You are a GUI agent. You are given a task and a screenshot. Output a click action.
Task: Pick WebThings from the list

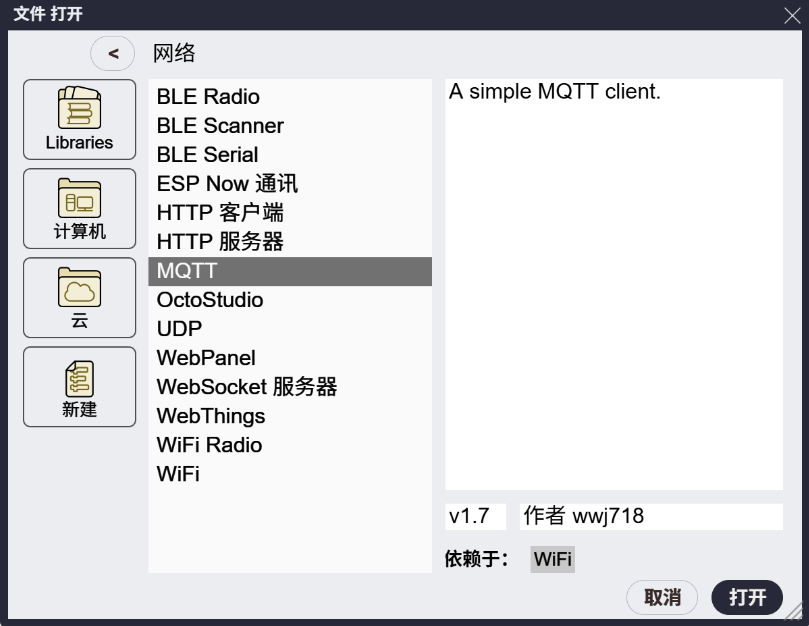tap(290, 416)
